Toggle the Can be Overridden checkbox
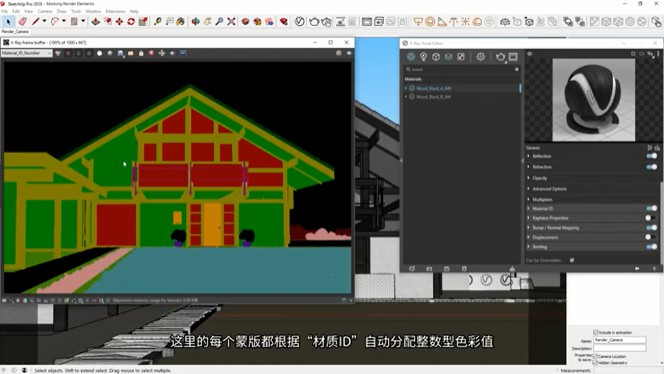This screenshot has width=664, height=374. click(x=572, y=260)
